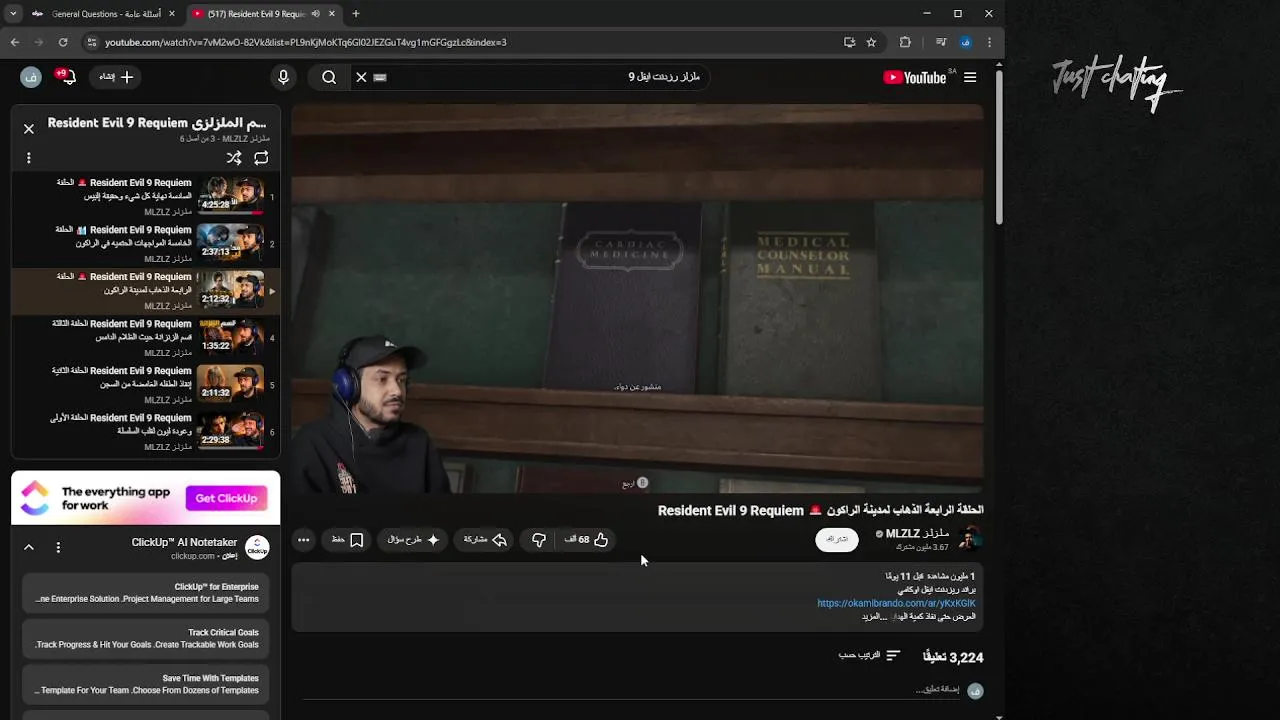
Task: Play playlist video 5 thumbnail 2:11:32
Action: [x=230, y=382]
